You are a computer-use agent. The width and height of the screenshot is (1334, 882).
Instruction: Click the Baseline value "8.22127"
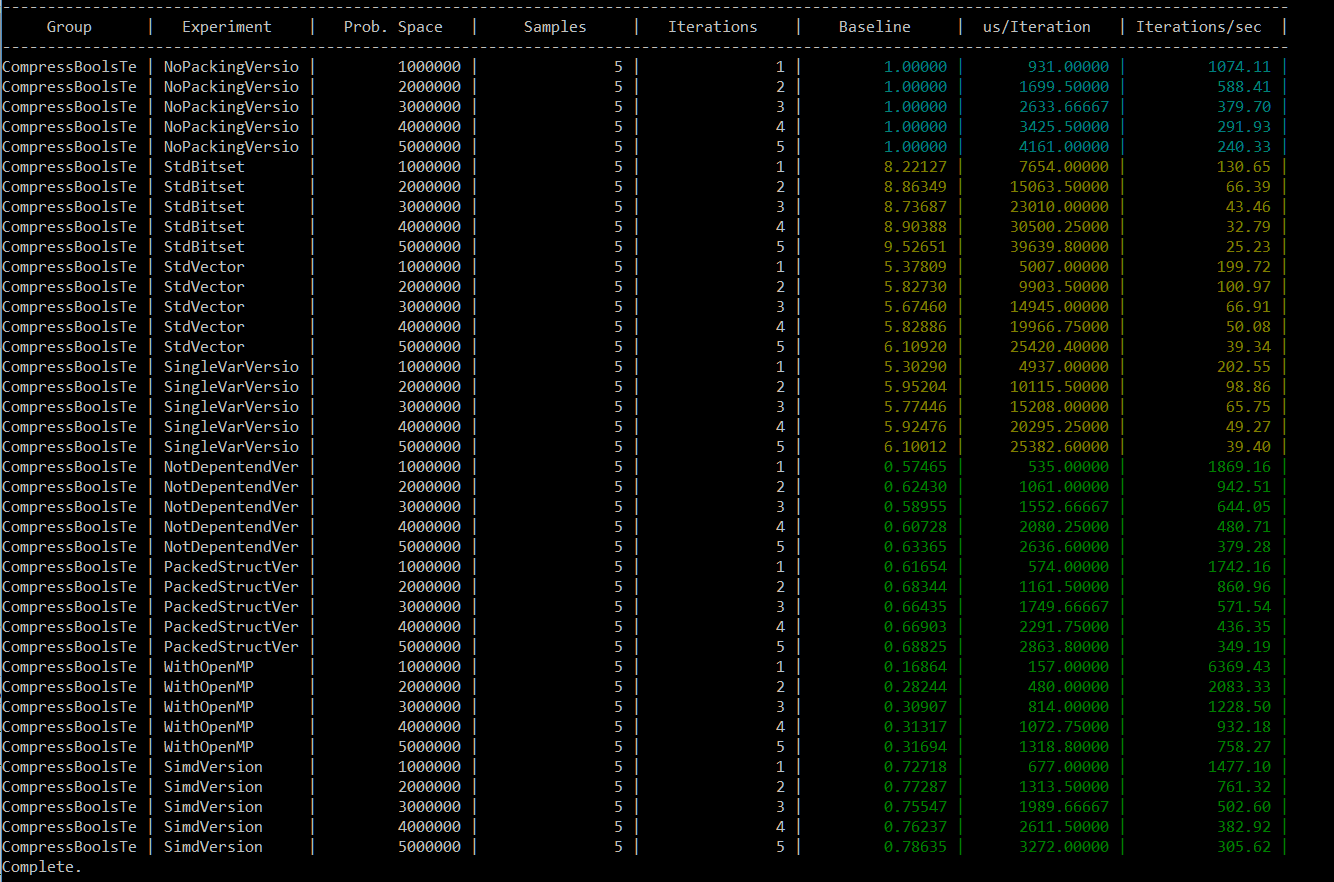coord(915,167)
